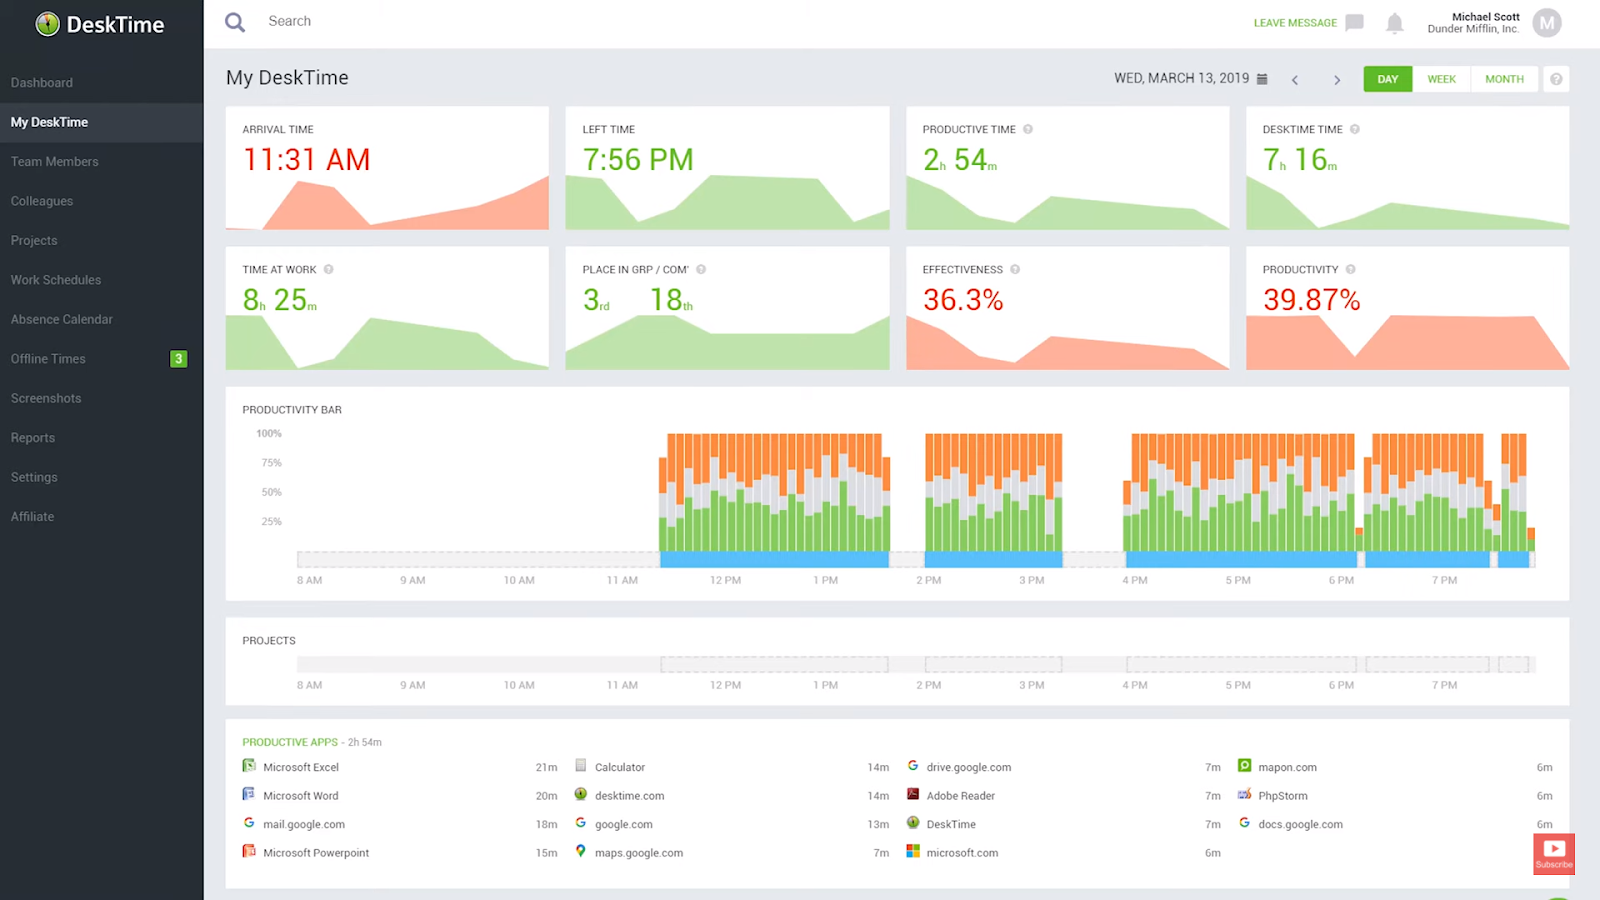
Task: Click the Productive Time info icon
Action: (1028, 129)
